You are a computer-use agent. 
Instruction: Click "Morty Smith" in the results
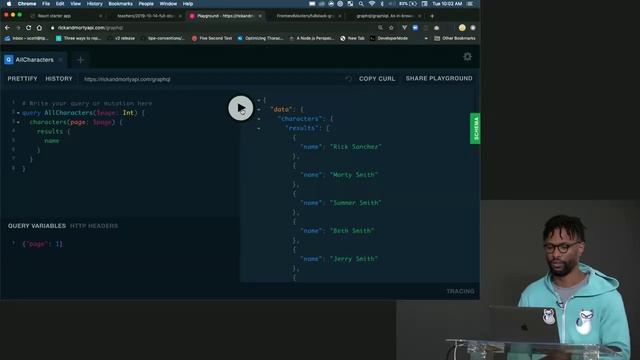pyautogui.click(x=354, y=175)
